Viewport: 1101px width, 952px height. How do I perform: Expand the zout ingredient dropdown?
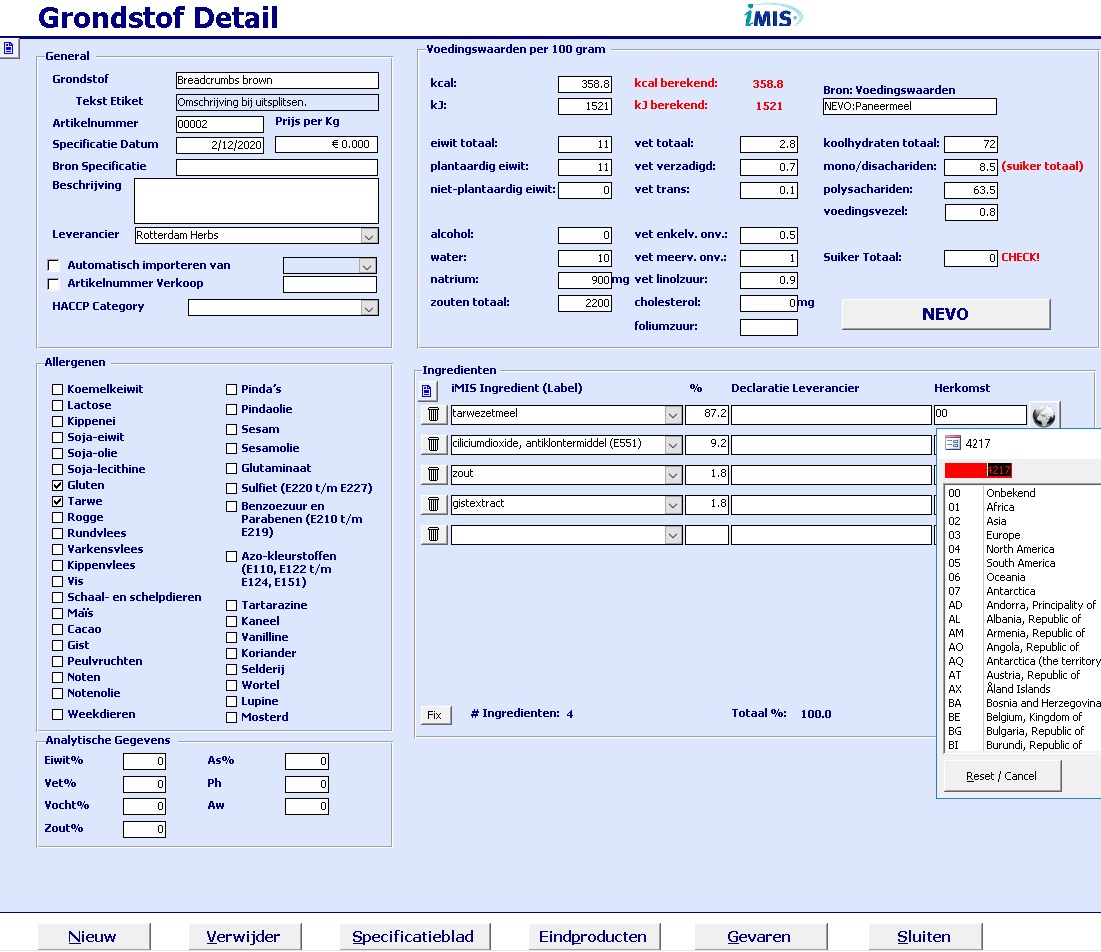pos(673,475)
